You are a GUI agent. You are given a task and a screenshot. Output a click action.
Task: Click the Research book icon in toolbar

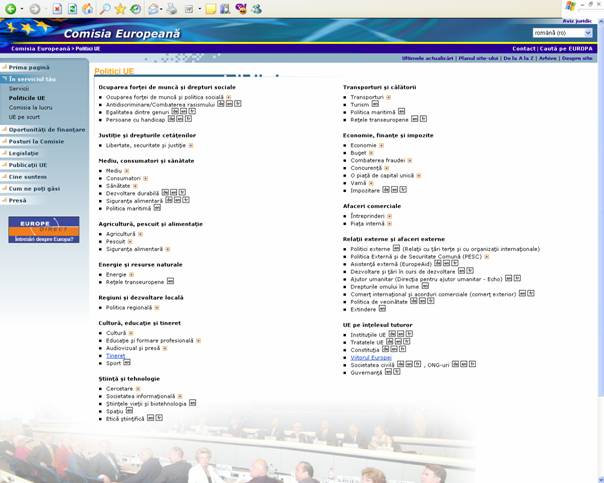click(x=225, y=8)
